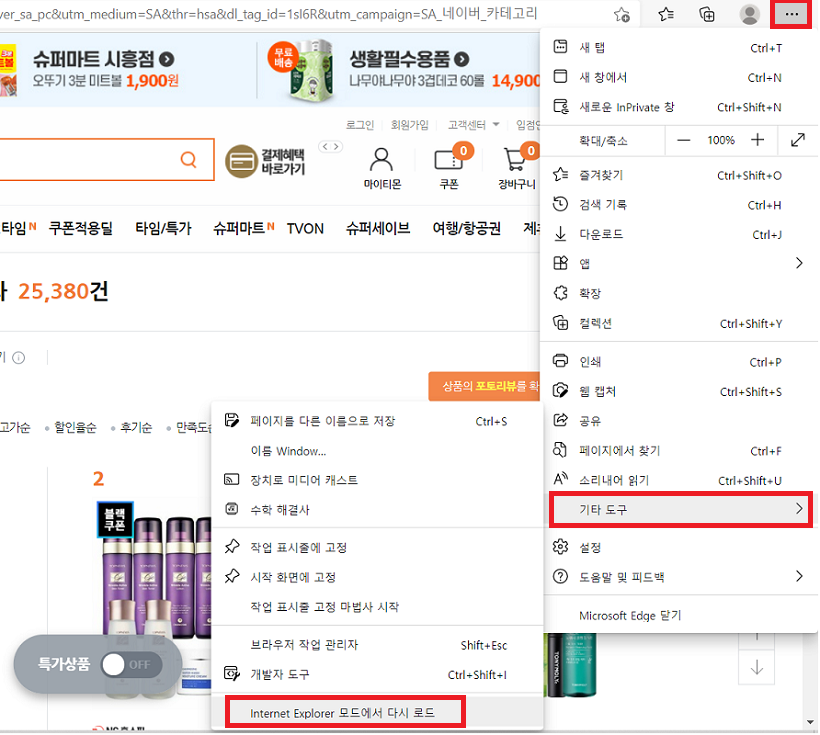
Task: Open Browser task manager (브라우저 작업 관리자)
Action: pos(377,646)
